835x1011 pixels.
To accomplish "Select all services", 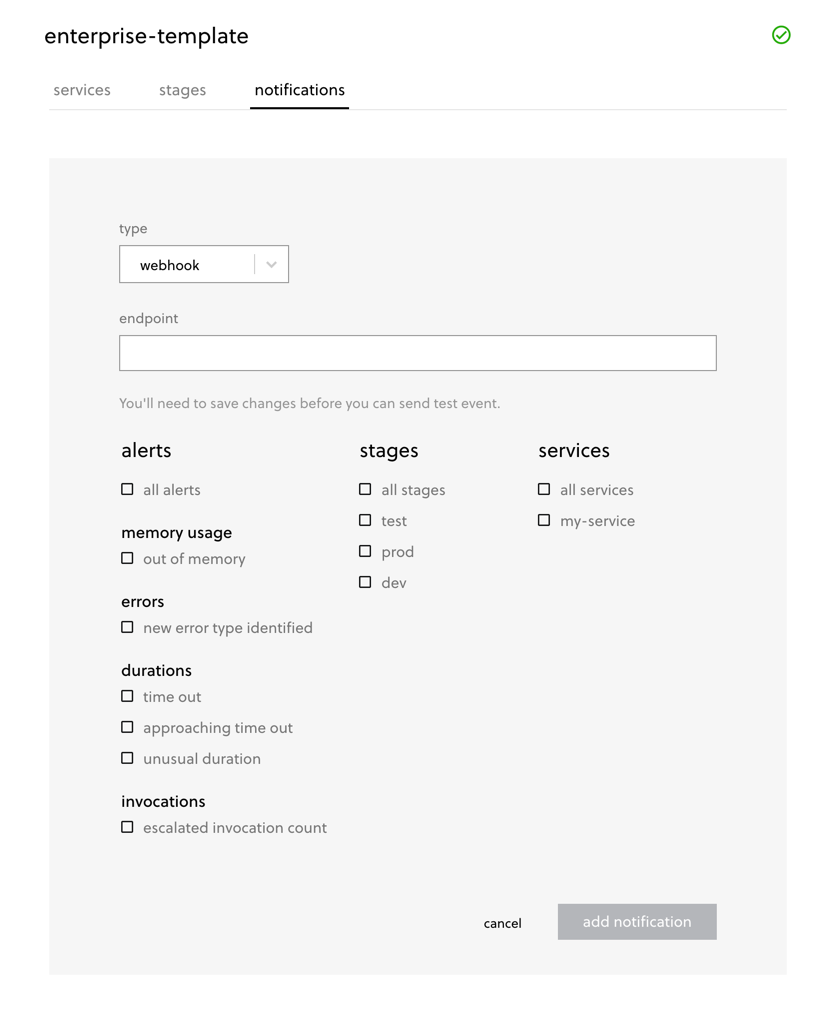I will pyautogui.click(x=543, y=489).
